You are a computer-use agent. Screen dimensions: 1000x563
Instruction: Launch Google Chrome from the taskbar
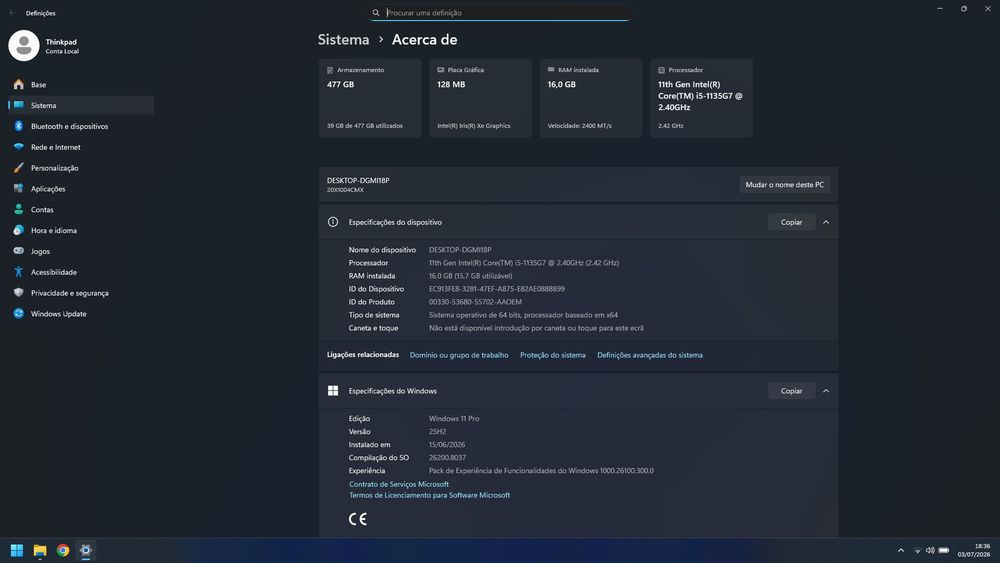62,550
